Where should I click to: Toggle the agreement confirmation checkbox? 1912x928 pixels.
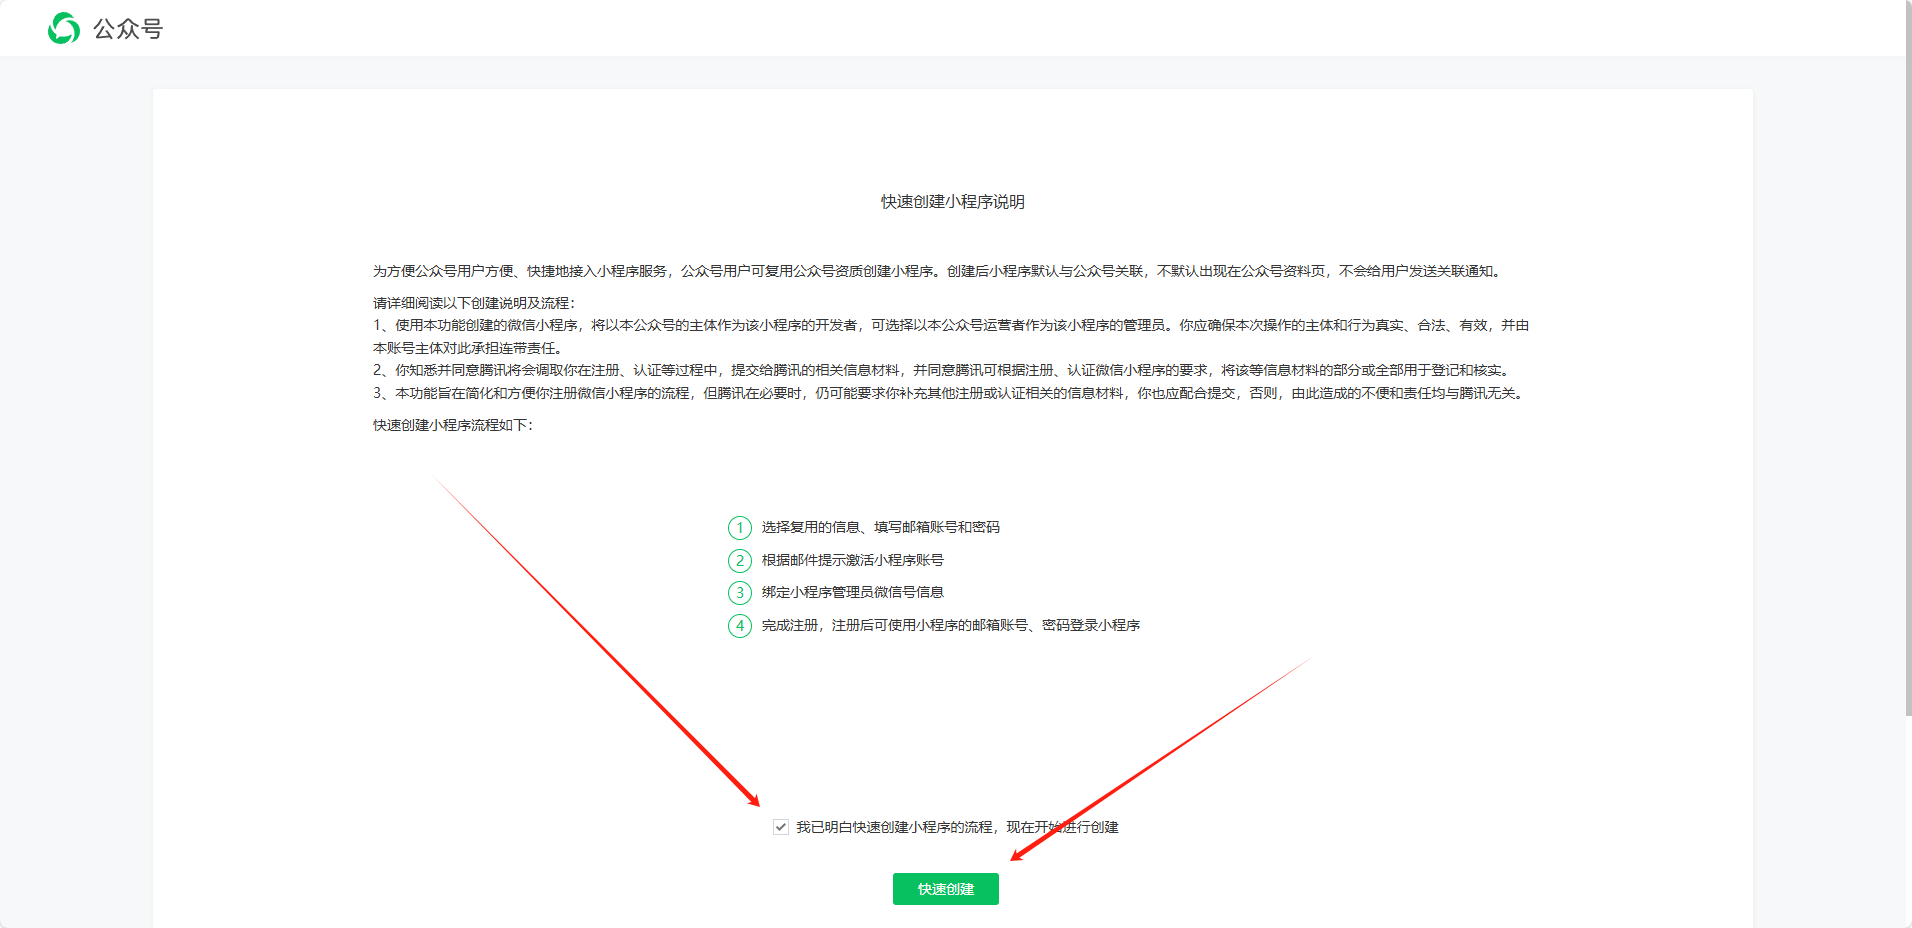[779, 827]
